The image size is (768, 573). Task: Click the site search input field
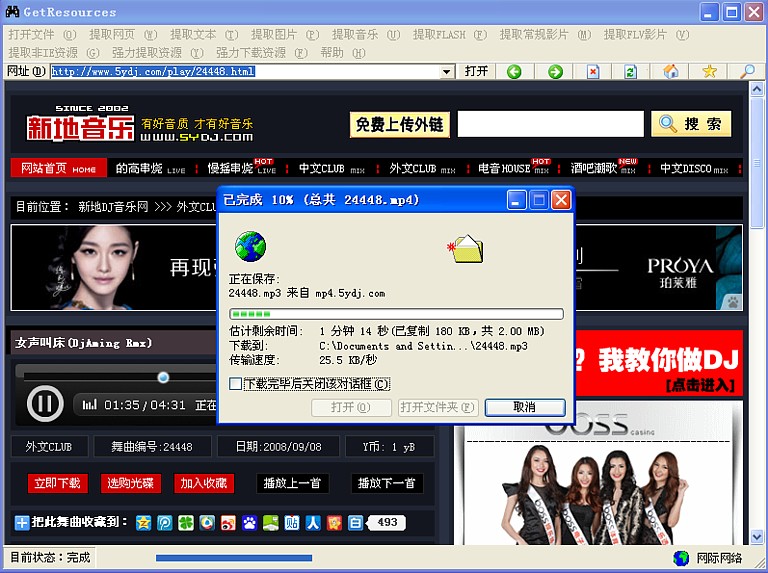coord(551,124)
